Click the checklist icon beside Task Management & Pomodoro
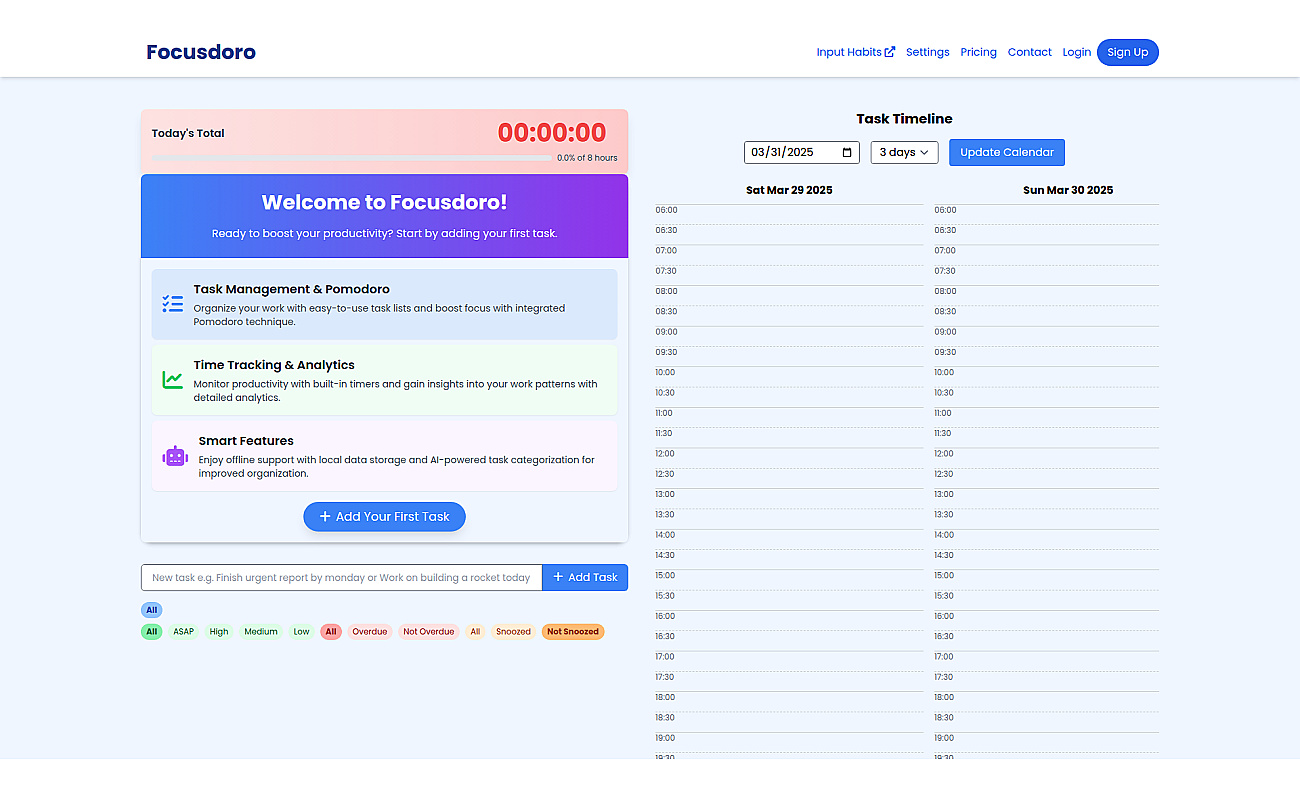The height and width of the screenshot is (788, 1300). point(173,304)
